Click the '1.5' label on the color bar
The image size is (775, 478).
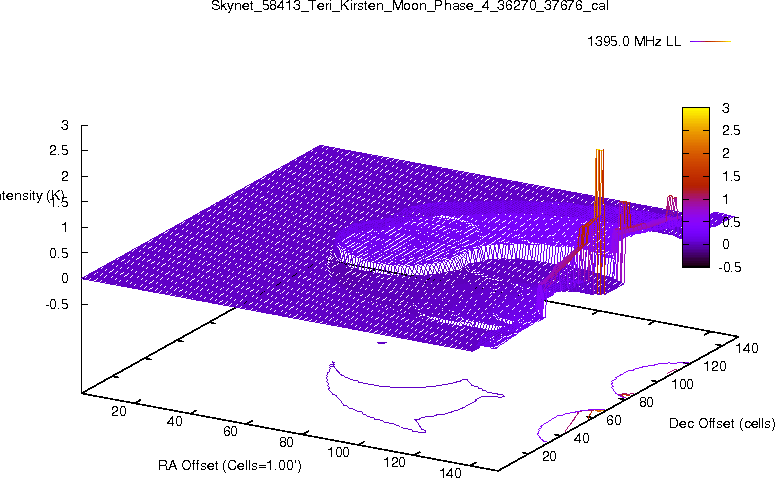pos(732,176)
